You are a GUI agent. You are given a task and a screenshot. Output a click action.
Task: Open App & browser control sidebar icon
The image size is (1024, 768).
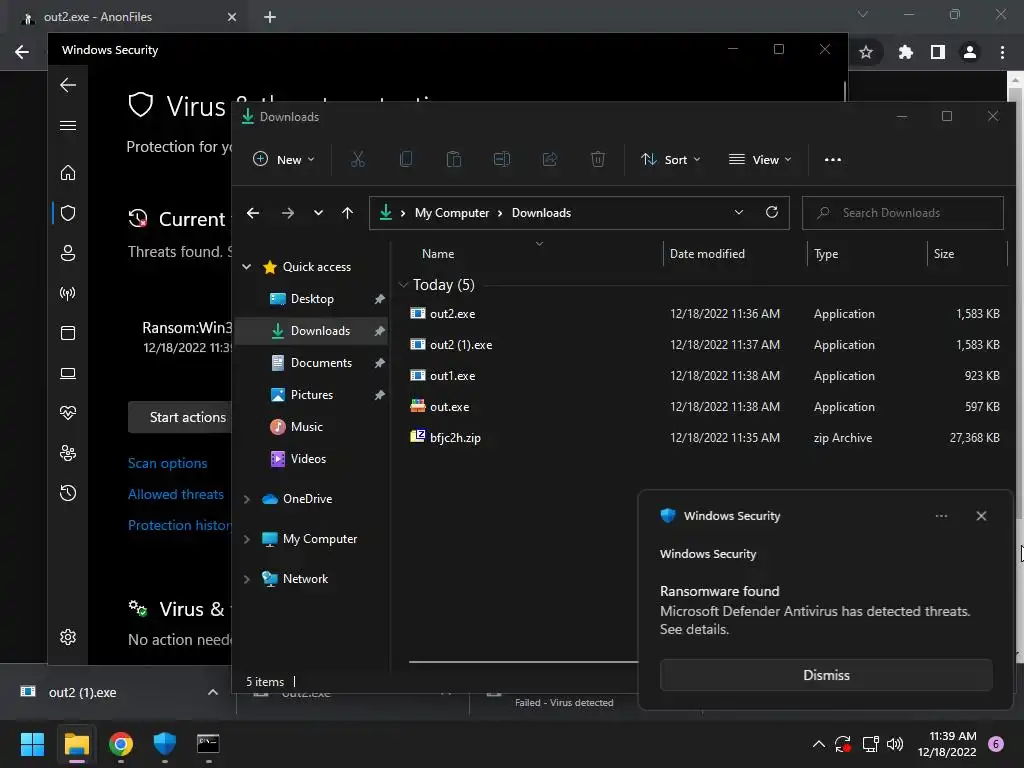pos(68,333)
